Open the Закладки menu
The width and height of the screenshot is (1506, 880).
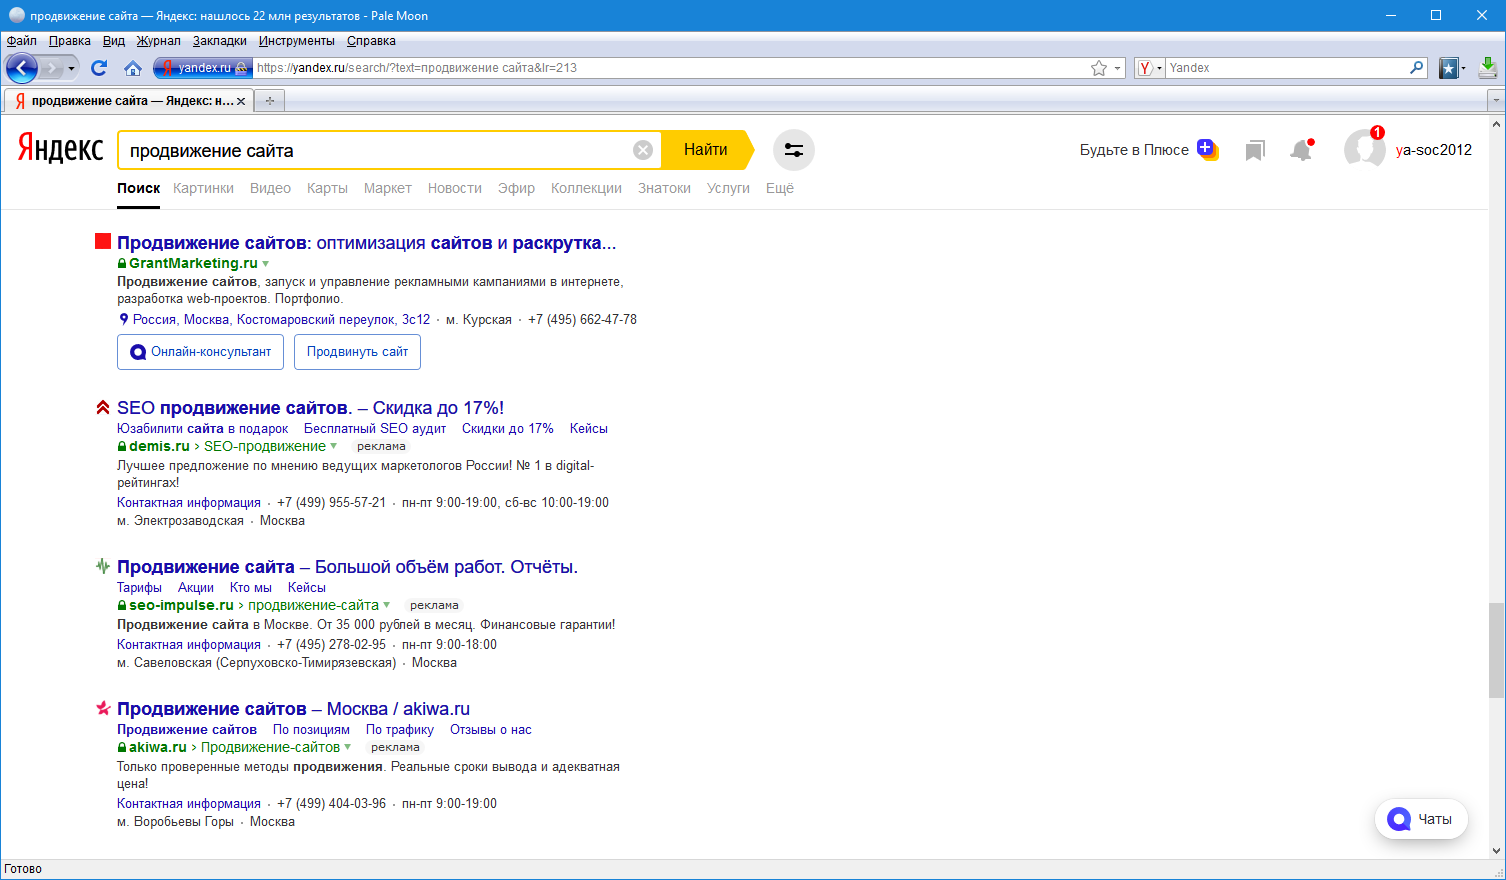(220, 41)
